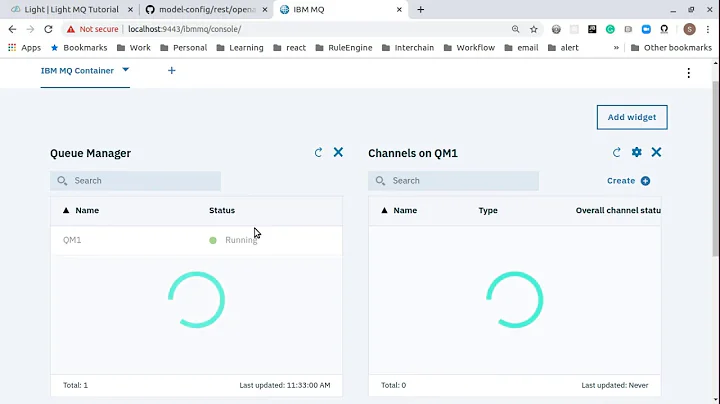Close the Light MQ Tutorial tab
This screenshot has height=404, width=720.
tap(130, 10)
